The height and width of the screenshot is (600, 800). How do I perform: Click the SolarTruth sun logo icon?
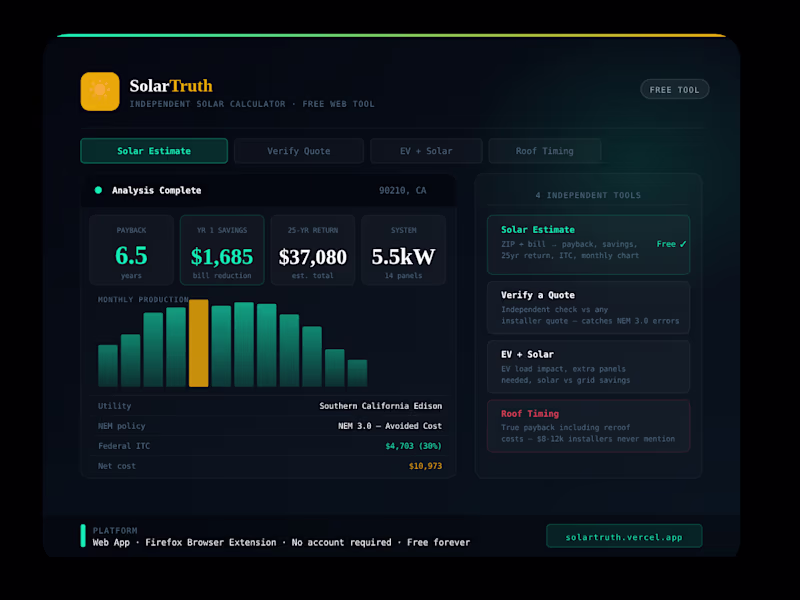click(100, 90)
